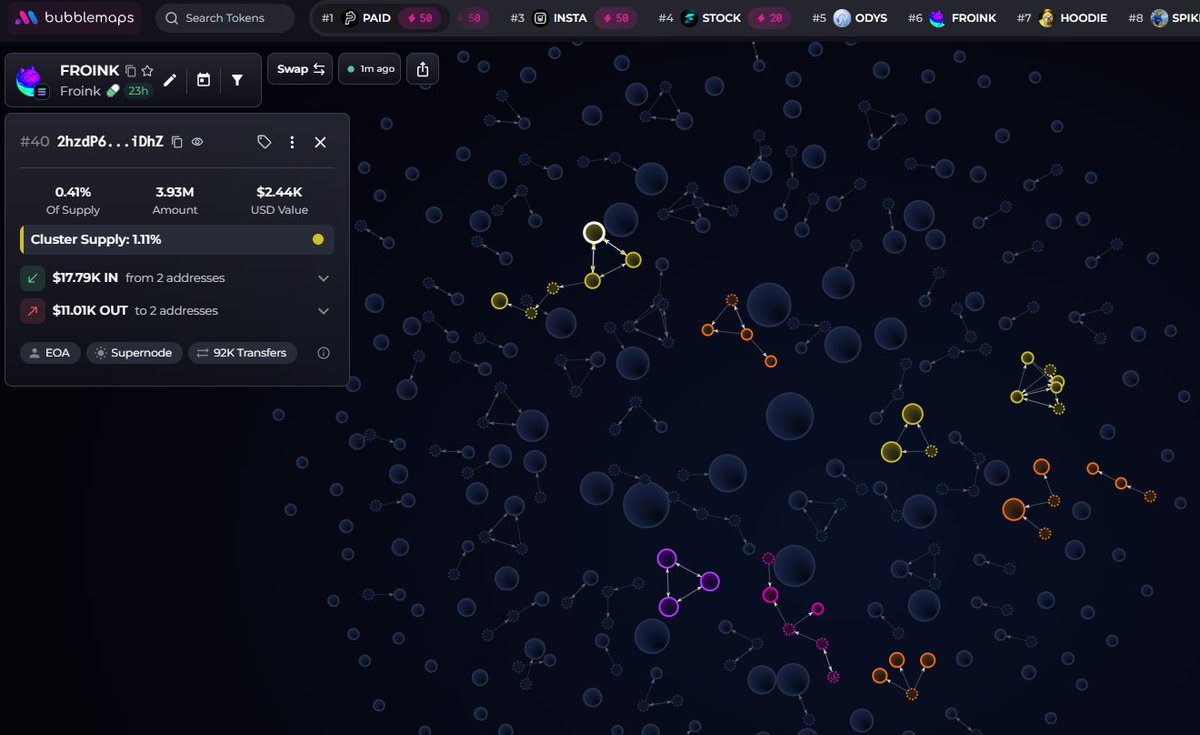Toggle the eye visibility icon for wallet #40
Screen dimensions: 1200x735
[x=197, y=142]
